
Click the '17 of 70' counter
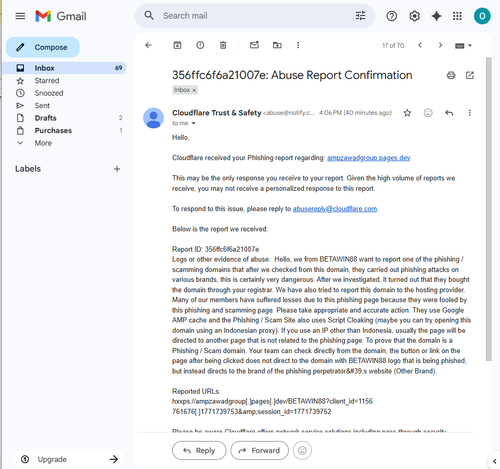[x=393, y=46]
